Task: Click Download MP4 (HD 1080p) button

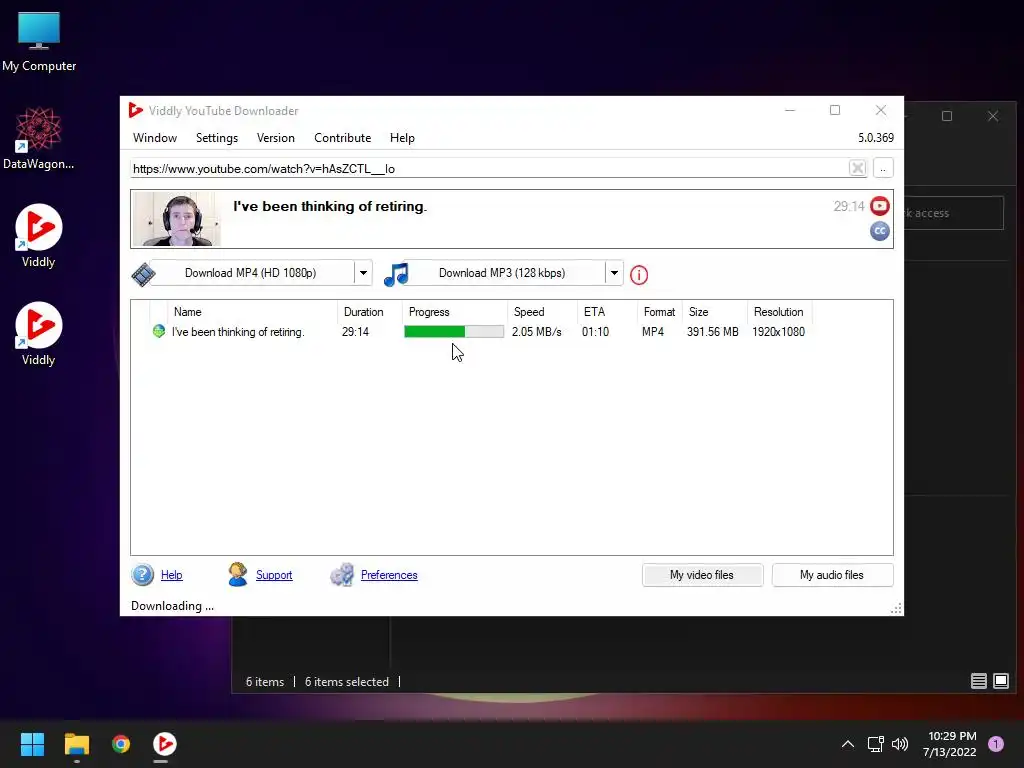Action: coord(251,273)
